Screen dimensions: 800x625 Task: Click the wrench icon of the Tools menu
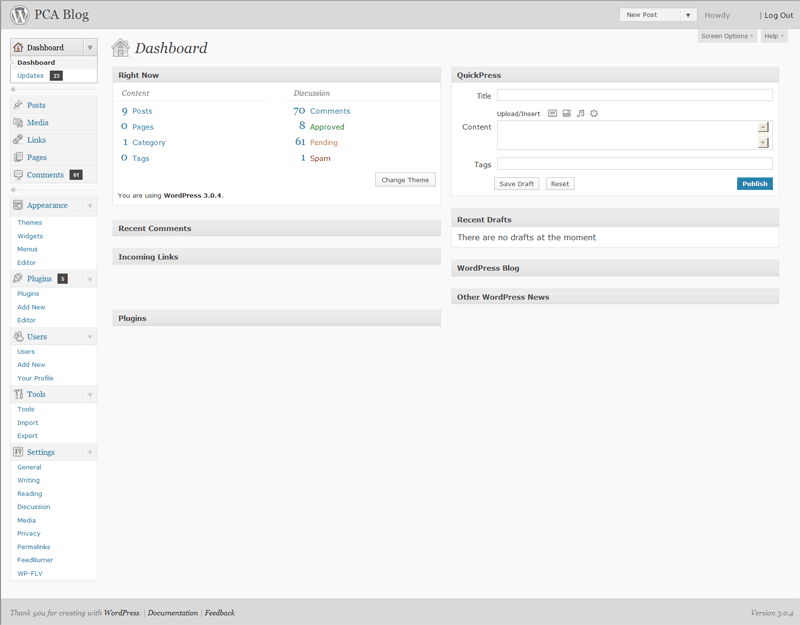pyautogui.click(x=18, y=394)
